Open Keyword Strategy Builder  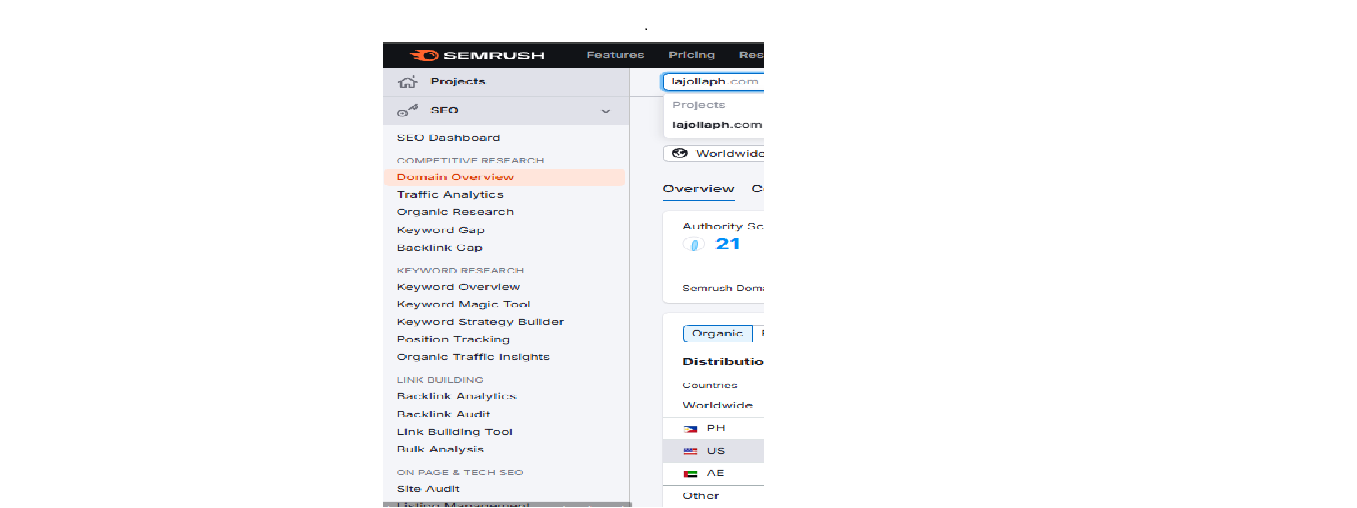tap(480, 322)
